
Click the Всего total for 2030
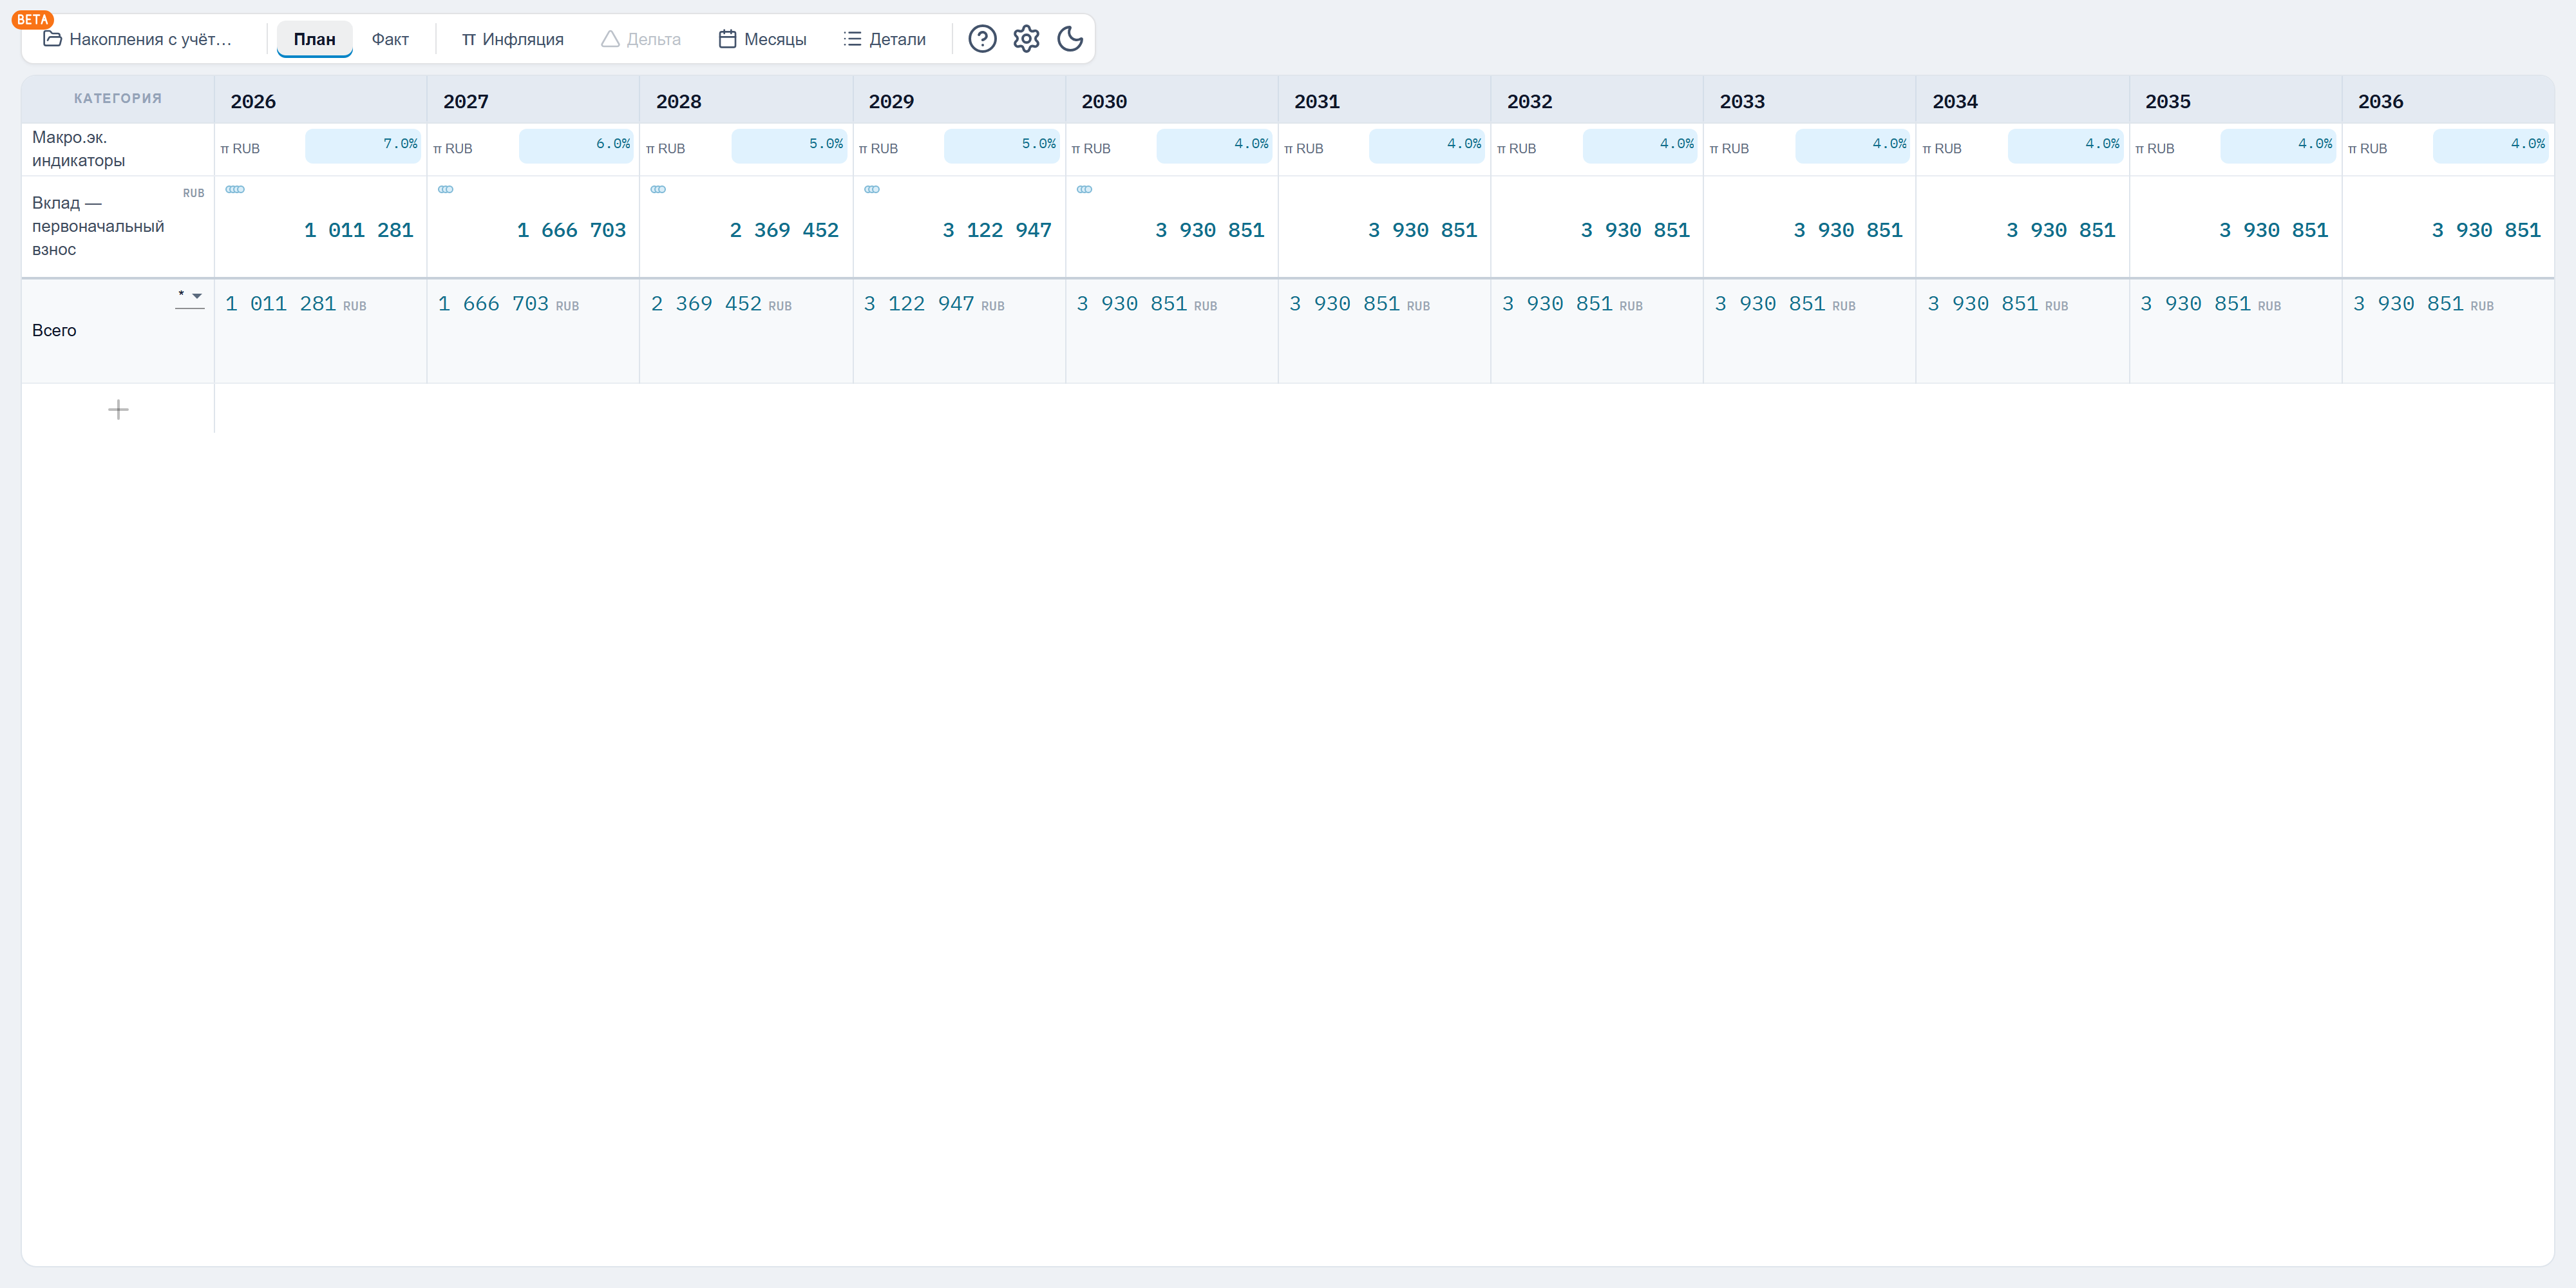[1147, 304]
